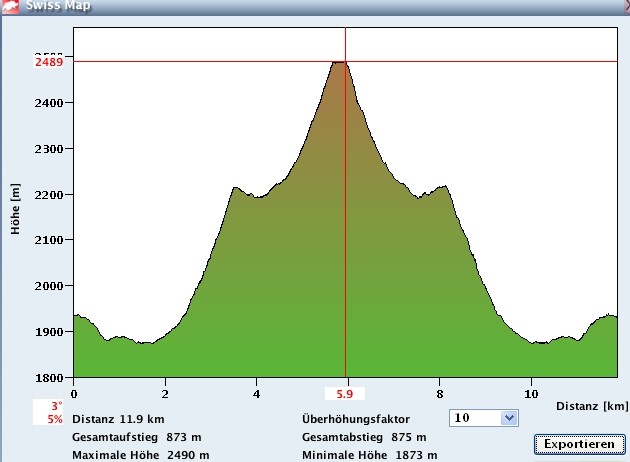This screenshot has height=462, width=630.
Task: Click the Minimale Höhe 1873 m statistic
Action: pyautogui.click(x=370, y=455)
